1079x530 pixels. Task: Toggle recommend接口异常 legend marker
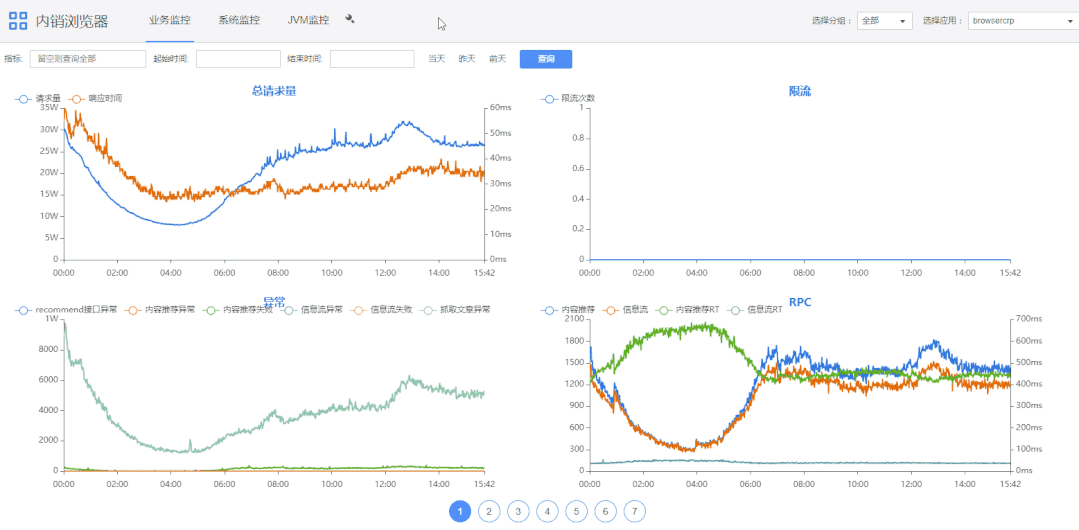[24, 310]
